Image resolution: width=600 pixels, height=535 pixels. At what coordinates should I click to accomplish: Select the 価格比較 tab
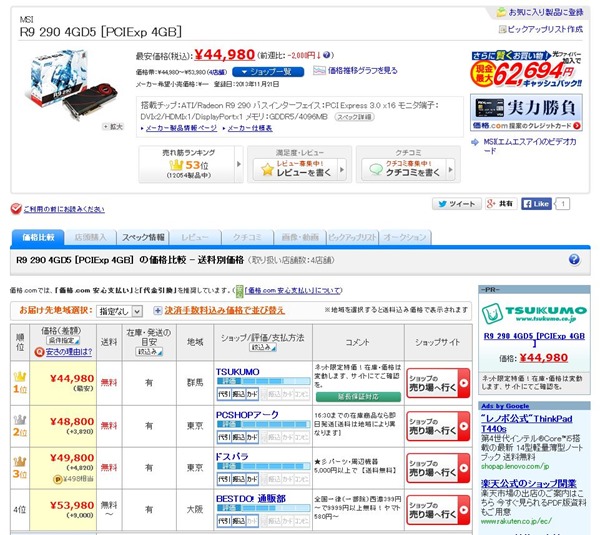pyautogui.click(x=38, y=237)
